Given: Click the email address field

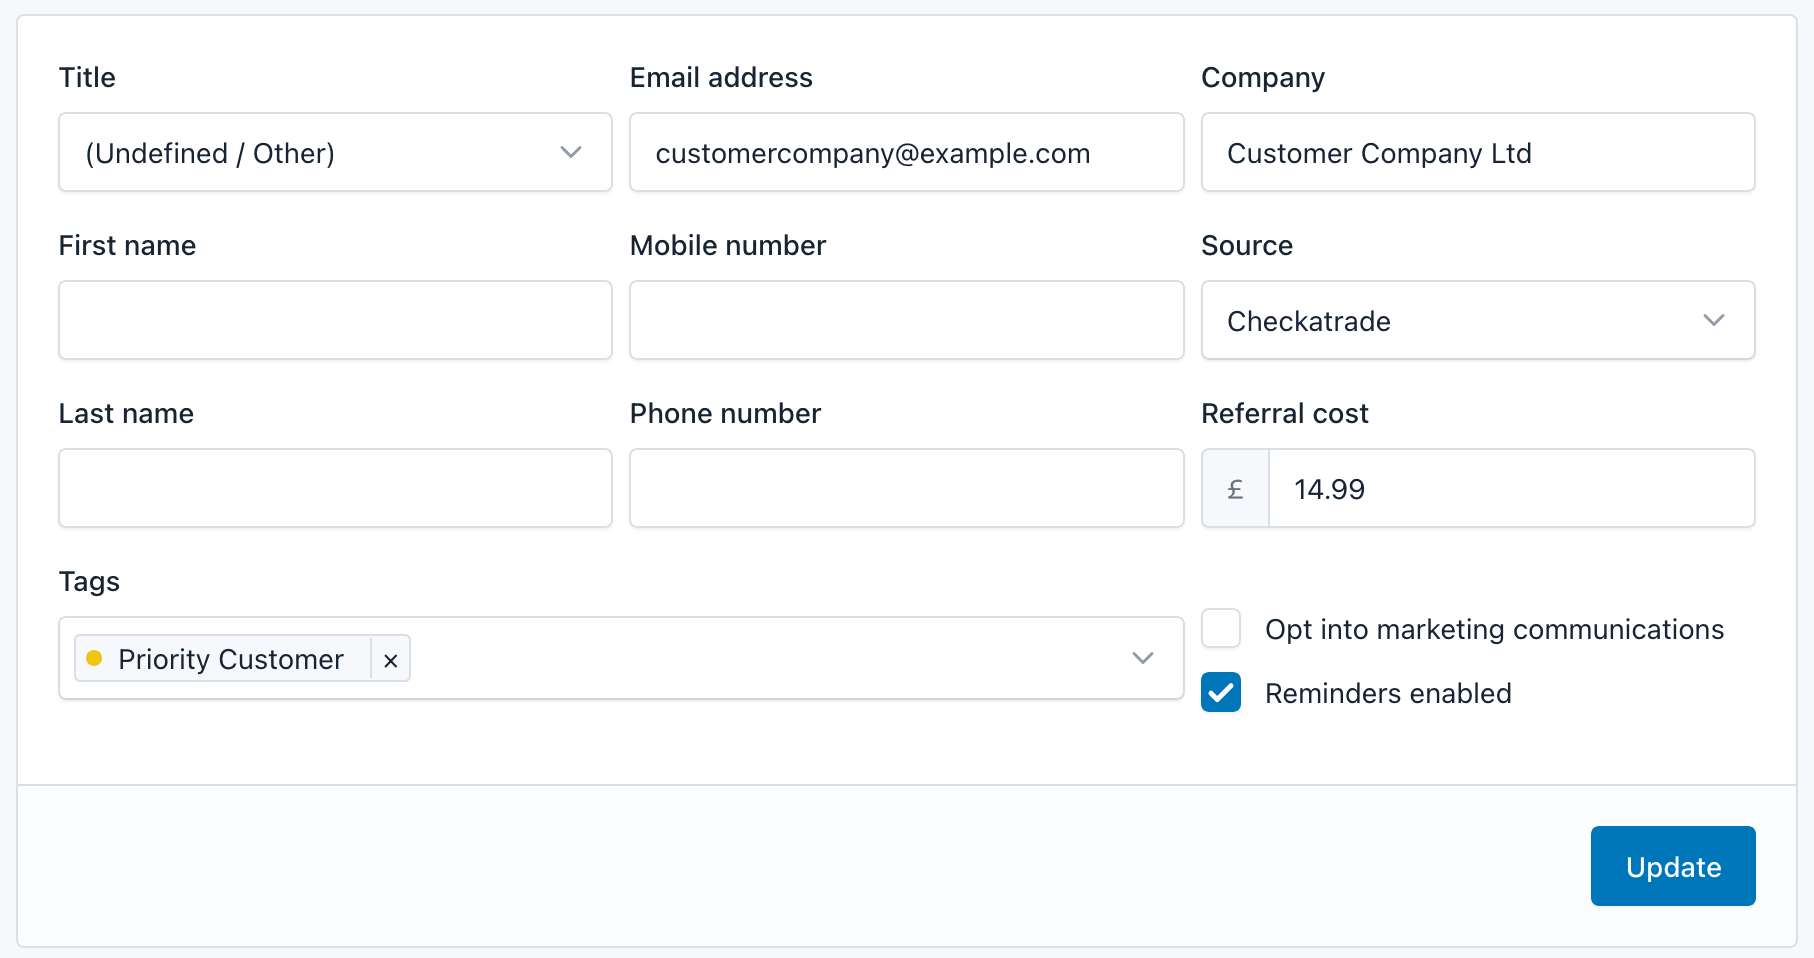Looking at the screenshot, I should tap(905, 152).
